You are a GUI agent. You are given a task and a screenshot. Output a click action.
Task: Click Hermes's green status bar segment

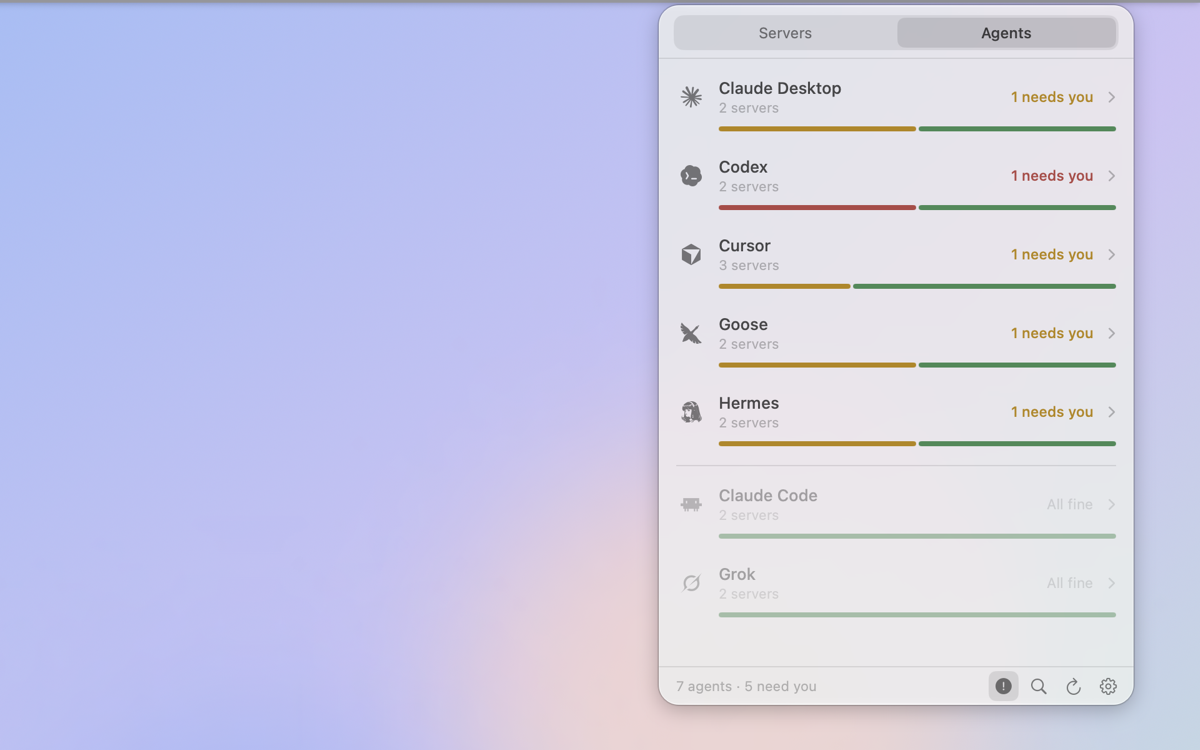pos(1017,444)
